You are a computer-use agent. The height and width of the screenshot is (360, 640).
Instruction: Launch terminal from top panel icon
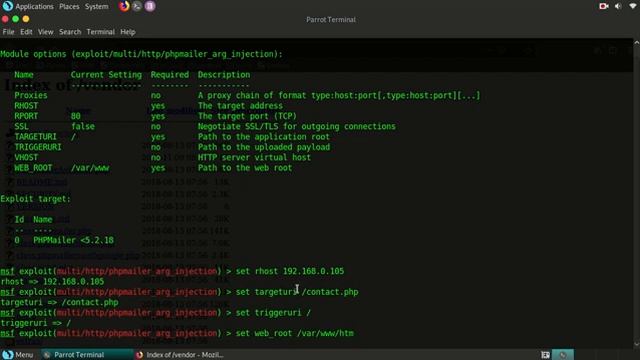tap(137, 6)
